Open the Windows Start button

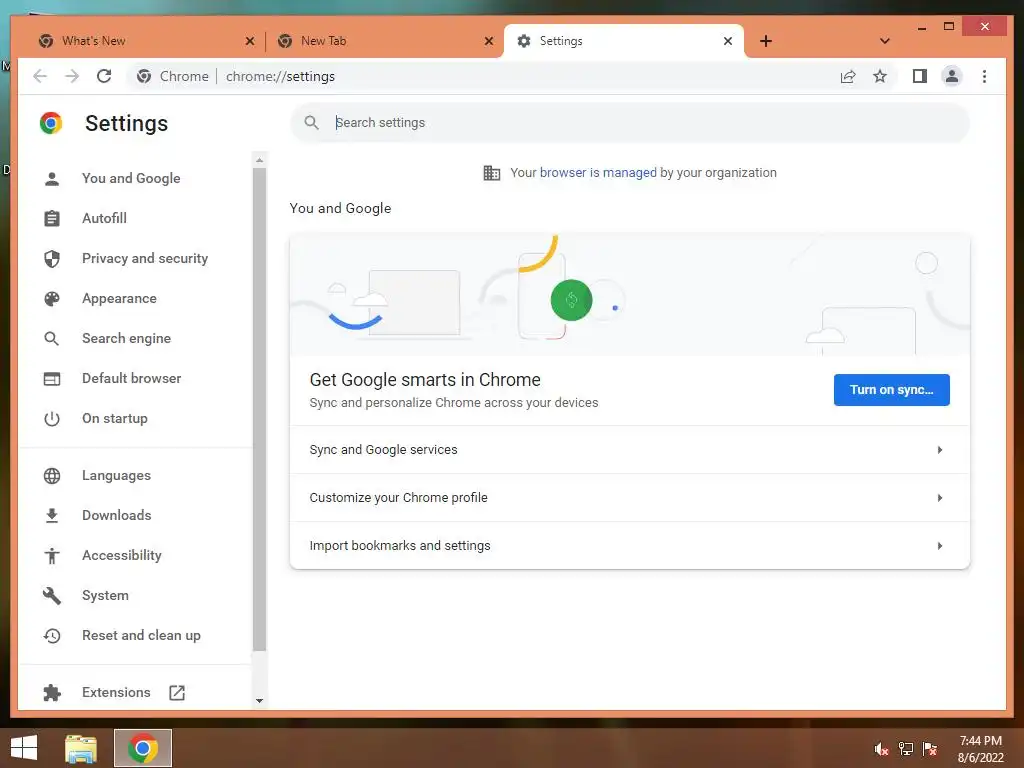(x=24, y=748)
